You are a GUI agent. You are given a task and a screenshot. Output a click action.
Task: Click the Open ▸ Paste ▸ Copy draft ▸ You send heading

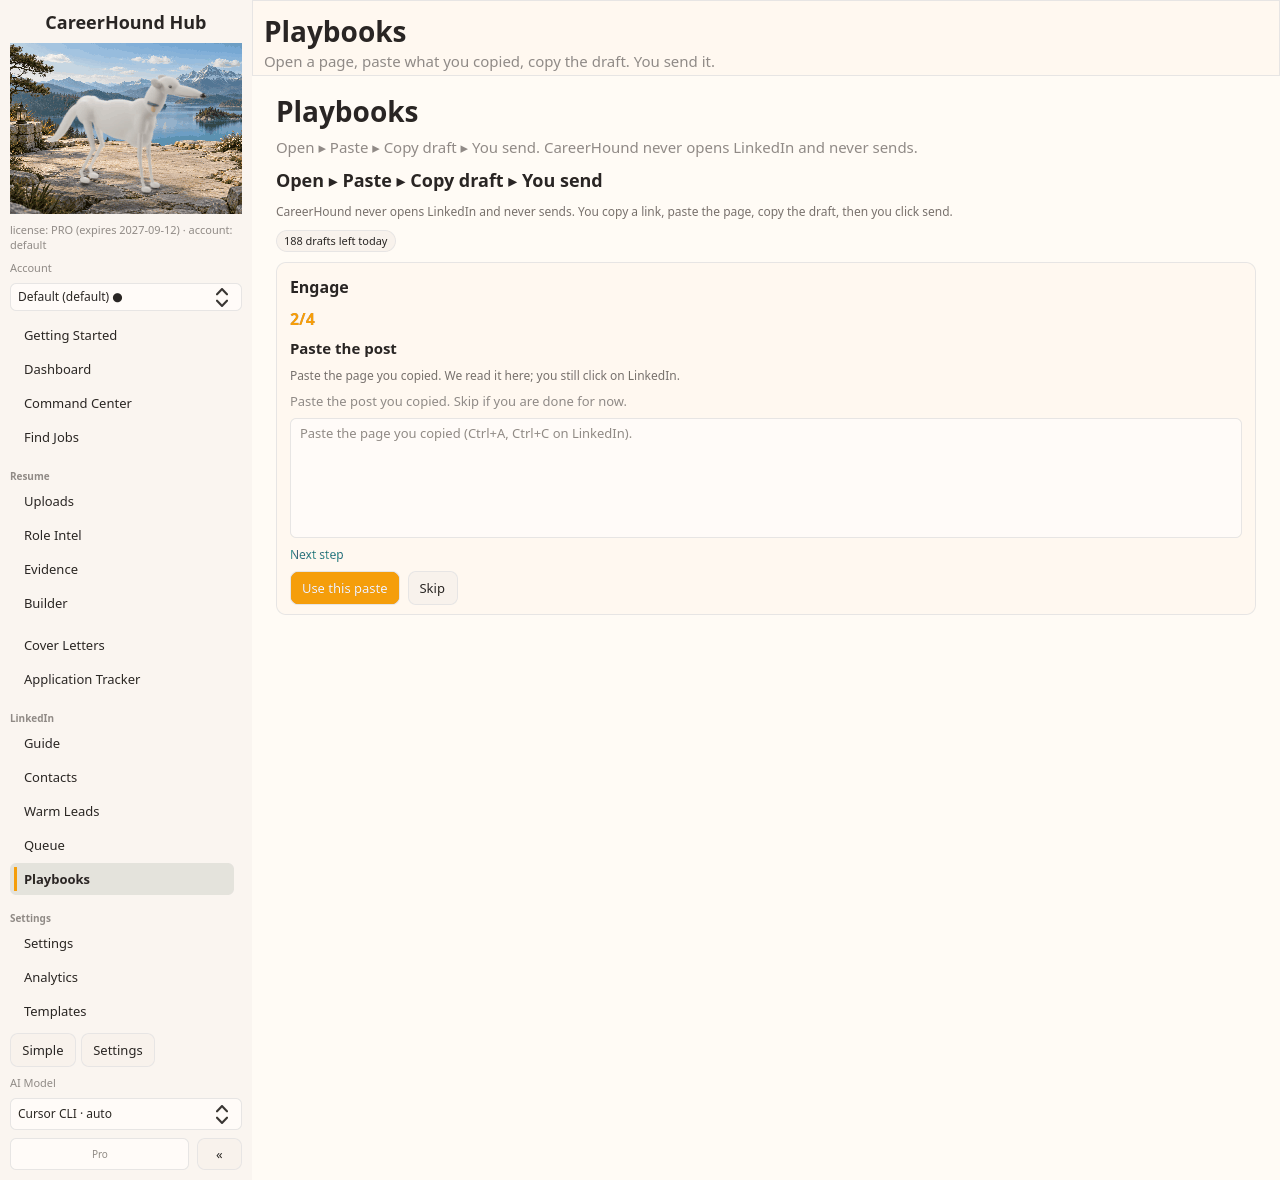(439, 181)
